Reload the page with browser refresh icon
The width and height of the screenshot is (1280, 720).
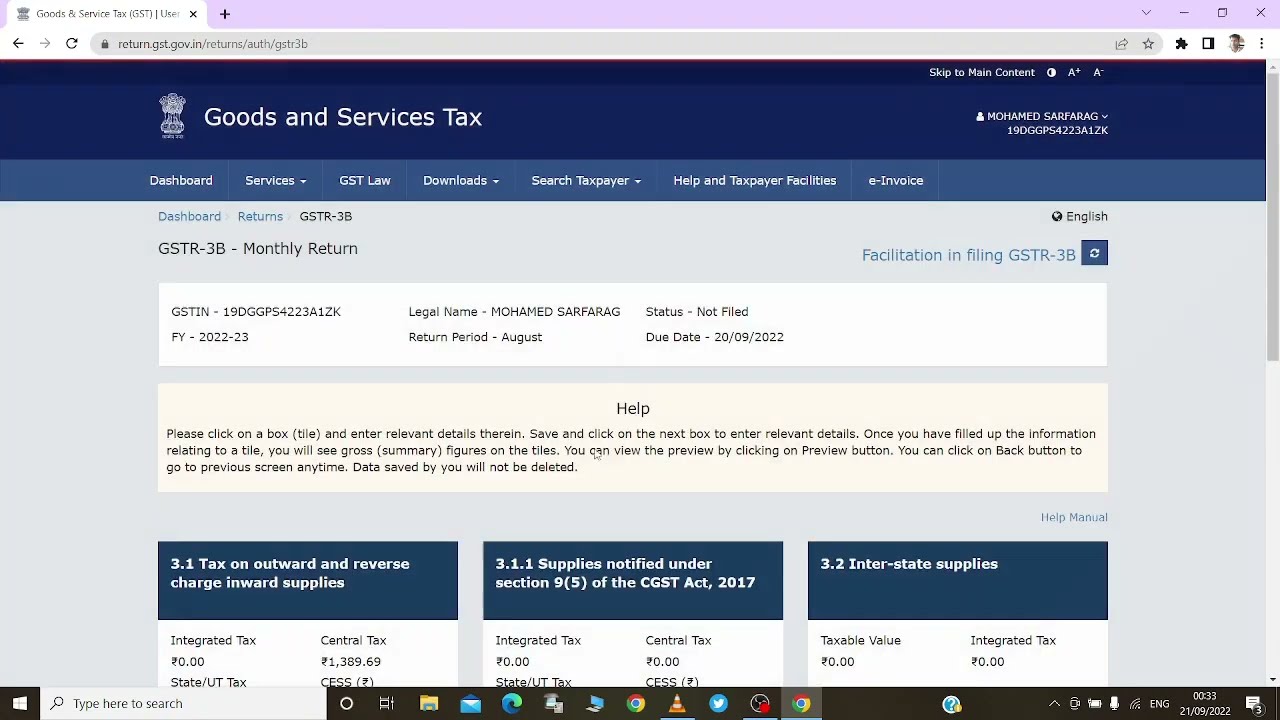(x=72, y=43)
